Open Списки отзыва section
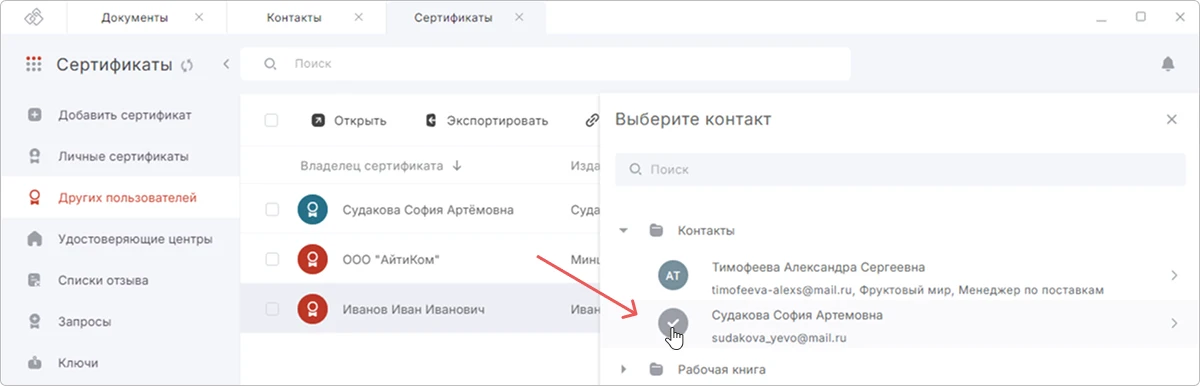The width and height of the screenshot is (1200, 386). pos(120,280)
